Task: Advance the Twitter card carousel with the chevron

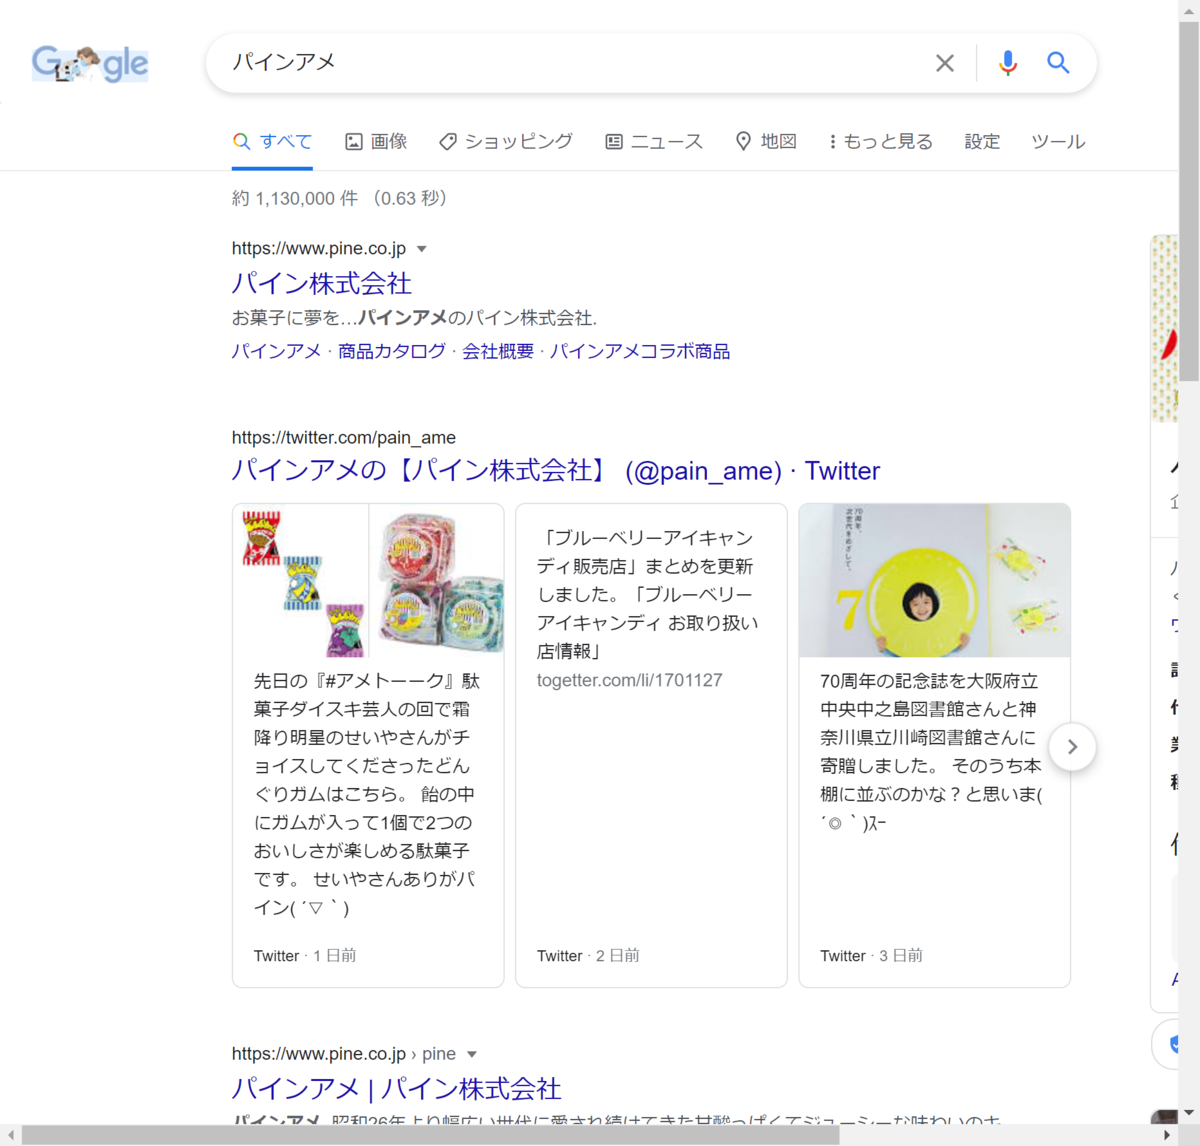Action: (x=1072, y=746)
